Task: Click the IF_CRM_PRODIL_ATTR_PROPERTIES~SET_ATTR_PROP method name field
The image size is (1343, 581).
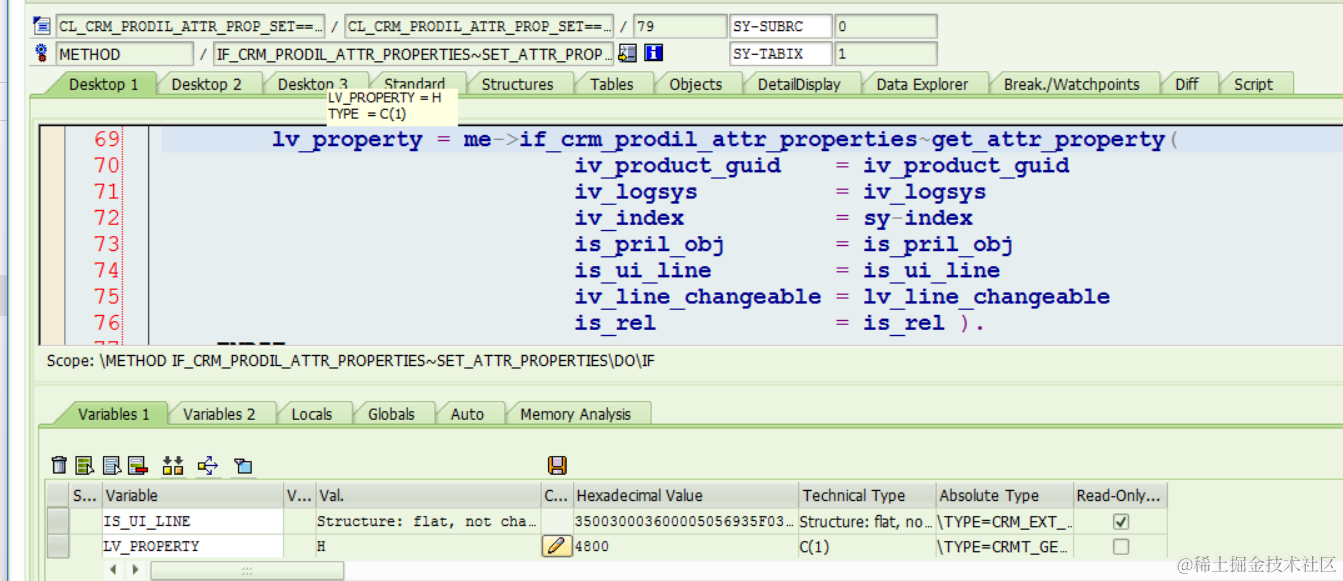Action: pyautogui.click(x=413, y=53)
